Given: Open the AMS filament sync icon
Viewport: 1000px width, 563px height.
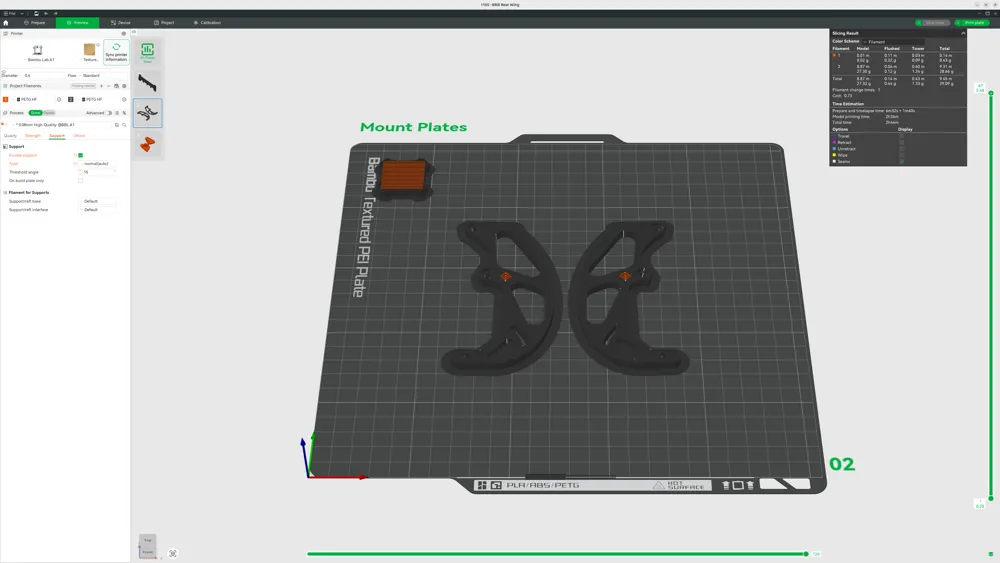Looking at the screenshot, I should pos(116,85).
